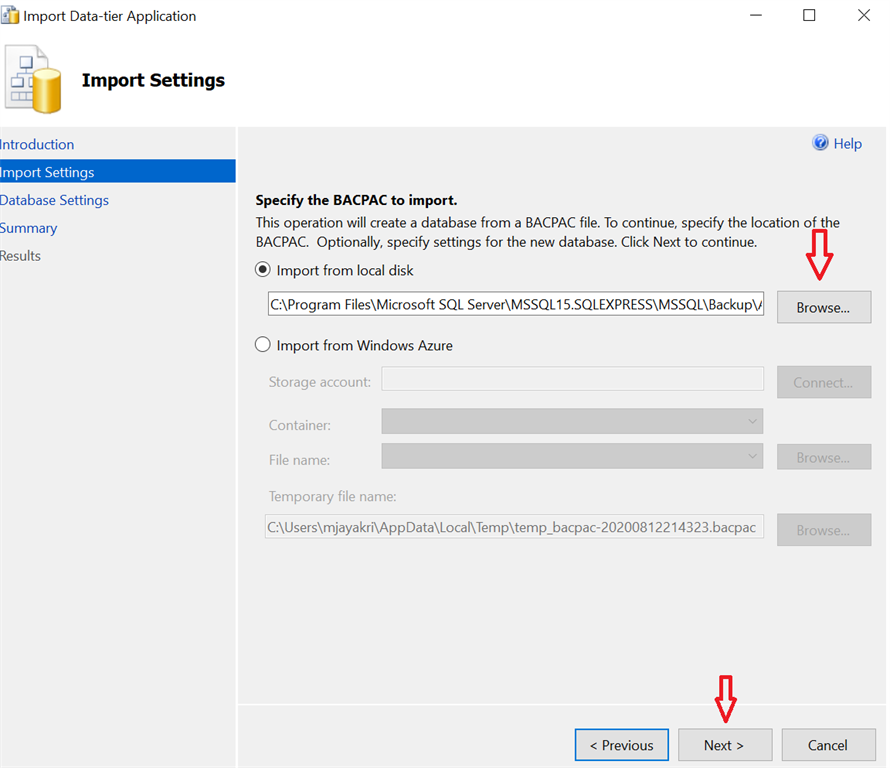Go to Introduction step in sidebar

[38, 144]
